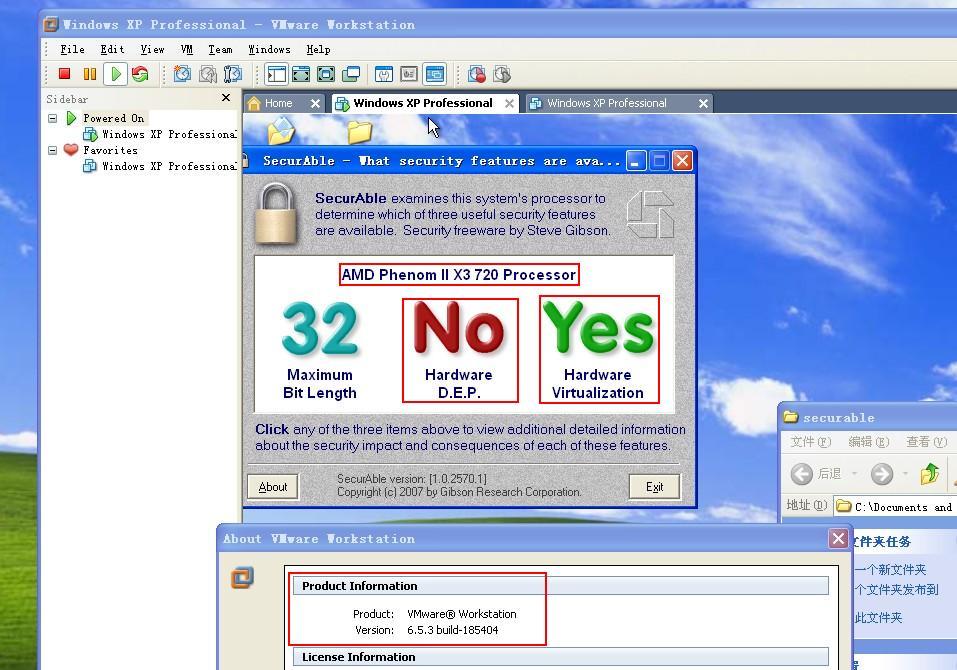Open the Help menu
The height and width of the screenshot is (670, 957).
coord(318,49)
